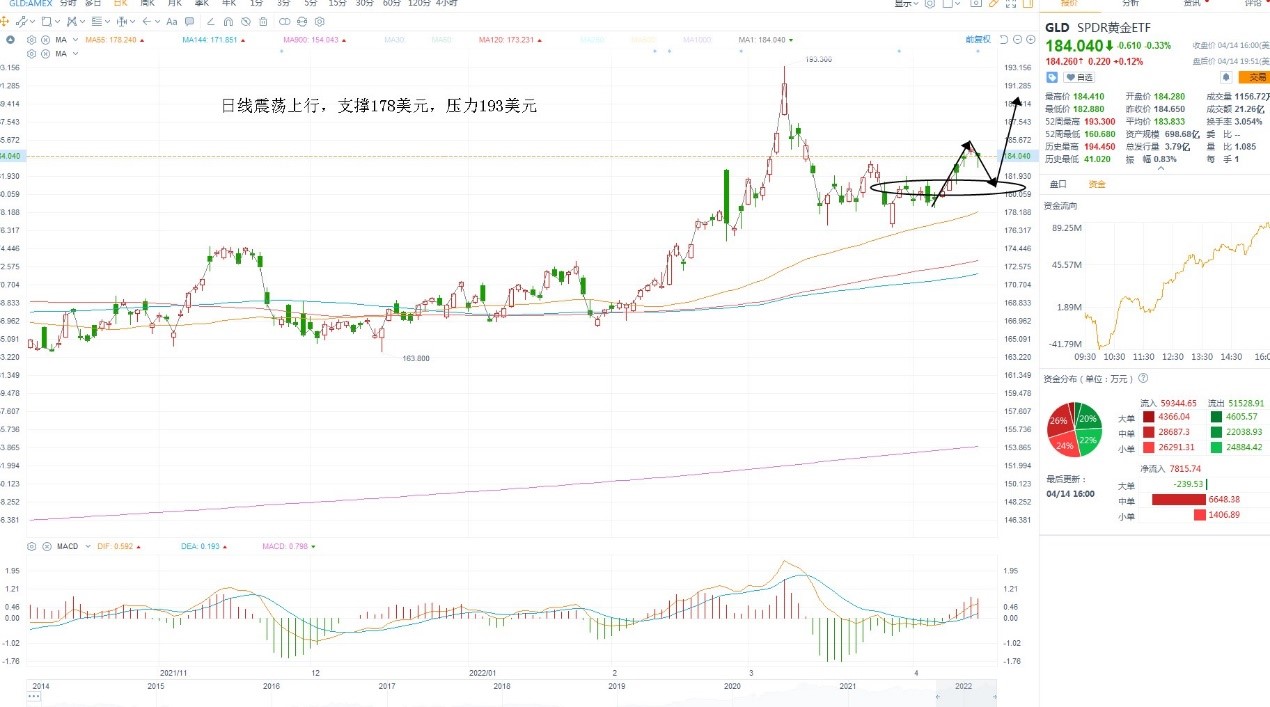Open the arrow tool dropdown
This screenshot has height=707, width=1270.
click(158, 21)
